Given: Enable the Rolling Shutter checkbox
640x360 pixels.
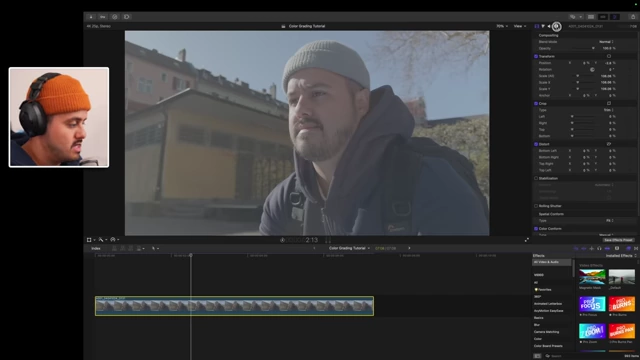Looking at the screenshot, I should click(x=536, y=206).
